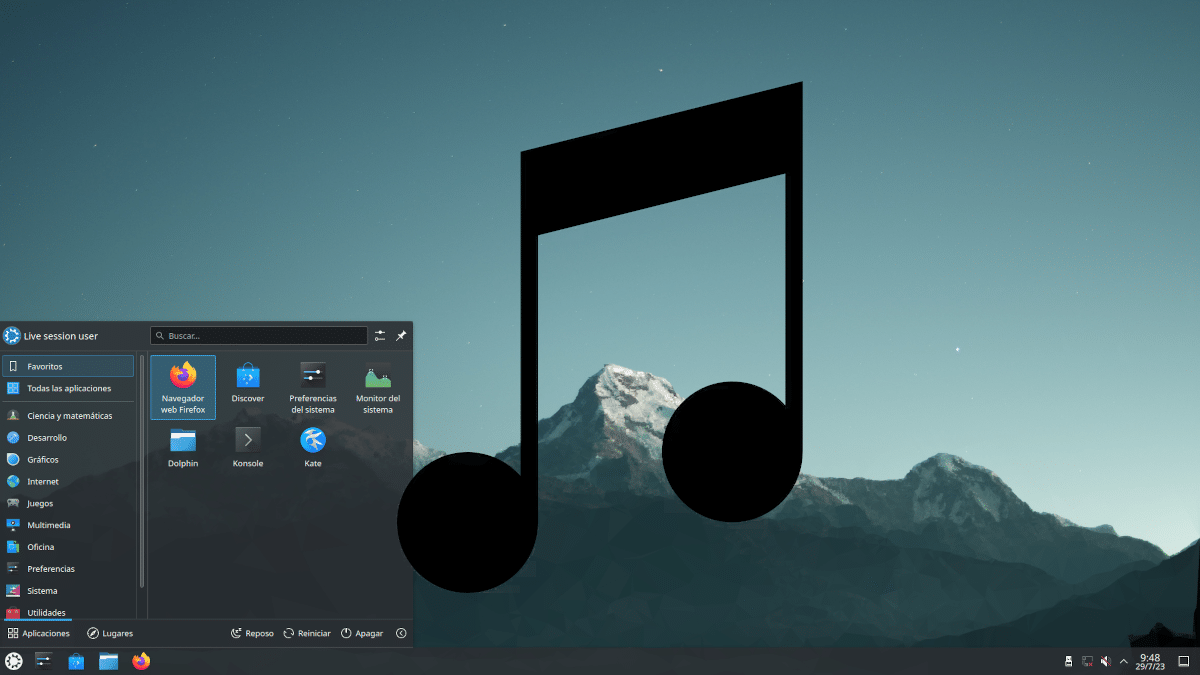
Task: Click the Live session user avatar
Action: 12,336
